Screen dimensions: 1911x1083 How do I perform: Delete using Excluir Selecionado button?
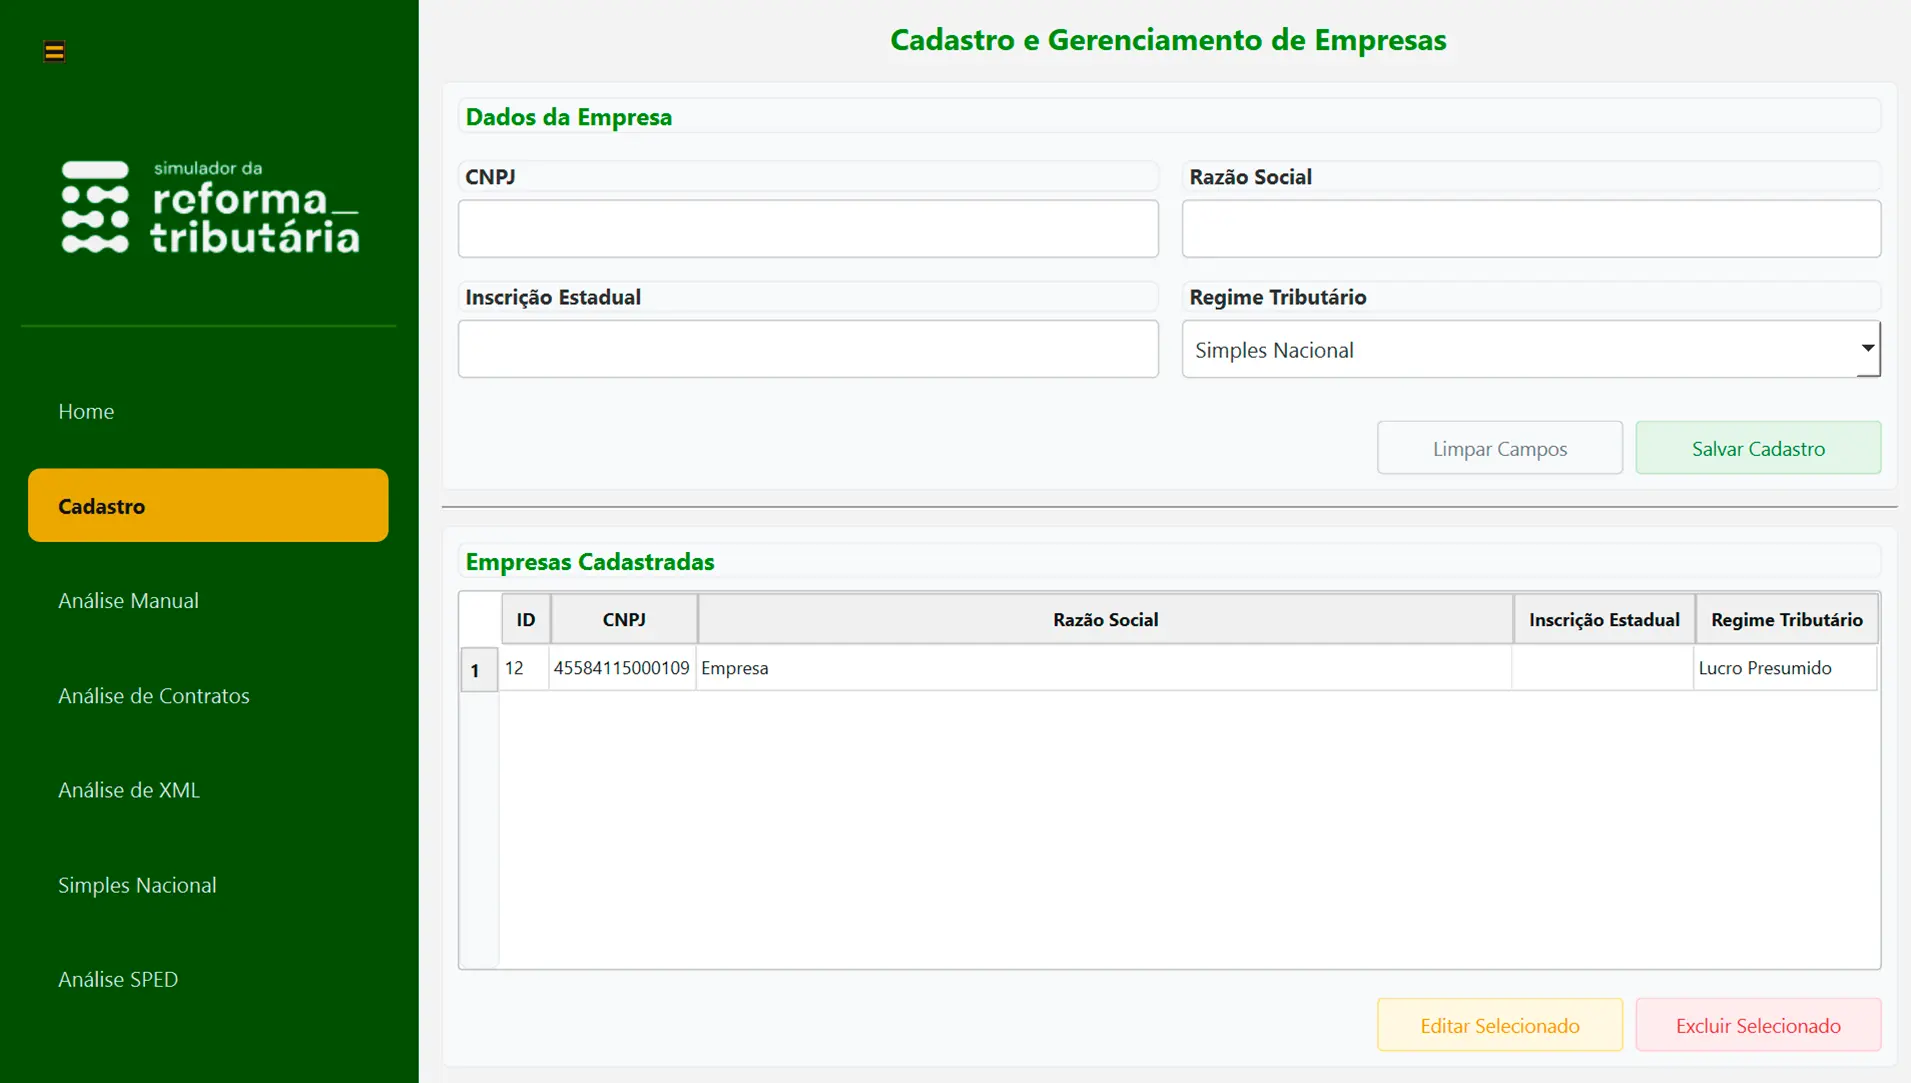1757,1025
